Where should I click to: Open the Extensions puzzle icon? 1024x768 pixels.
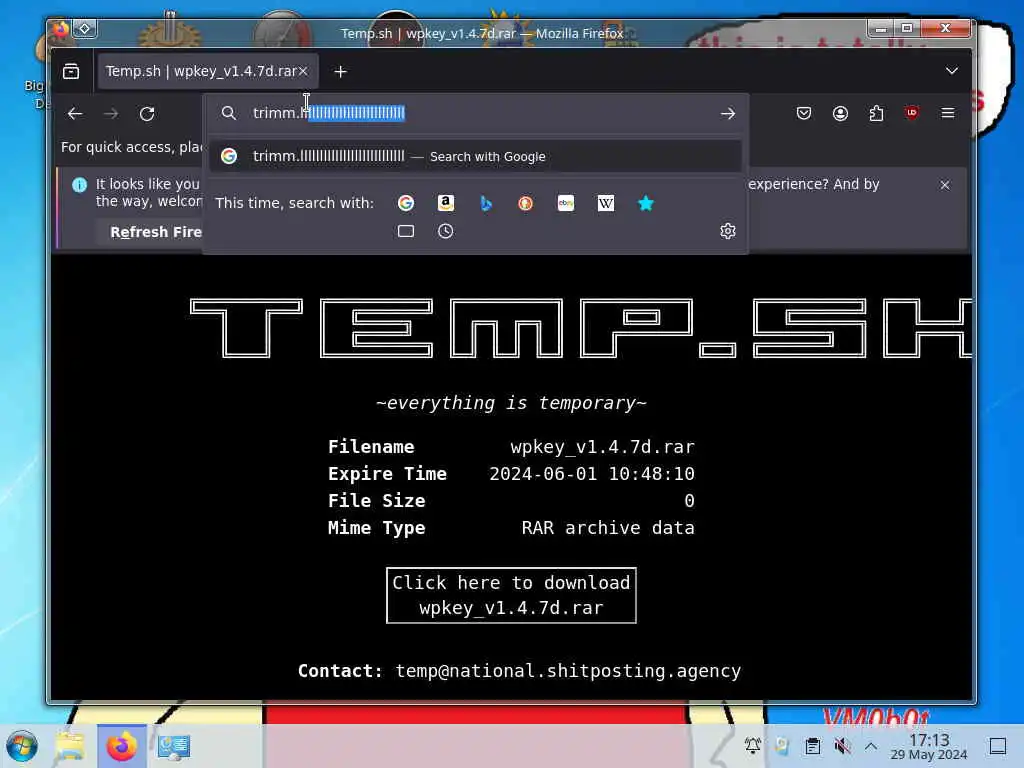[876, 114]
